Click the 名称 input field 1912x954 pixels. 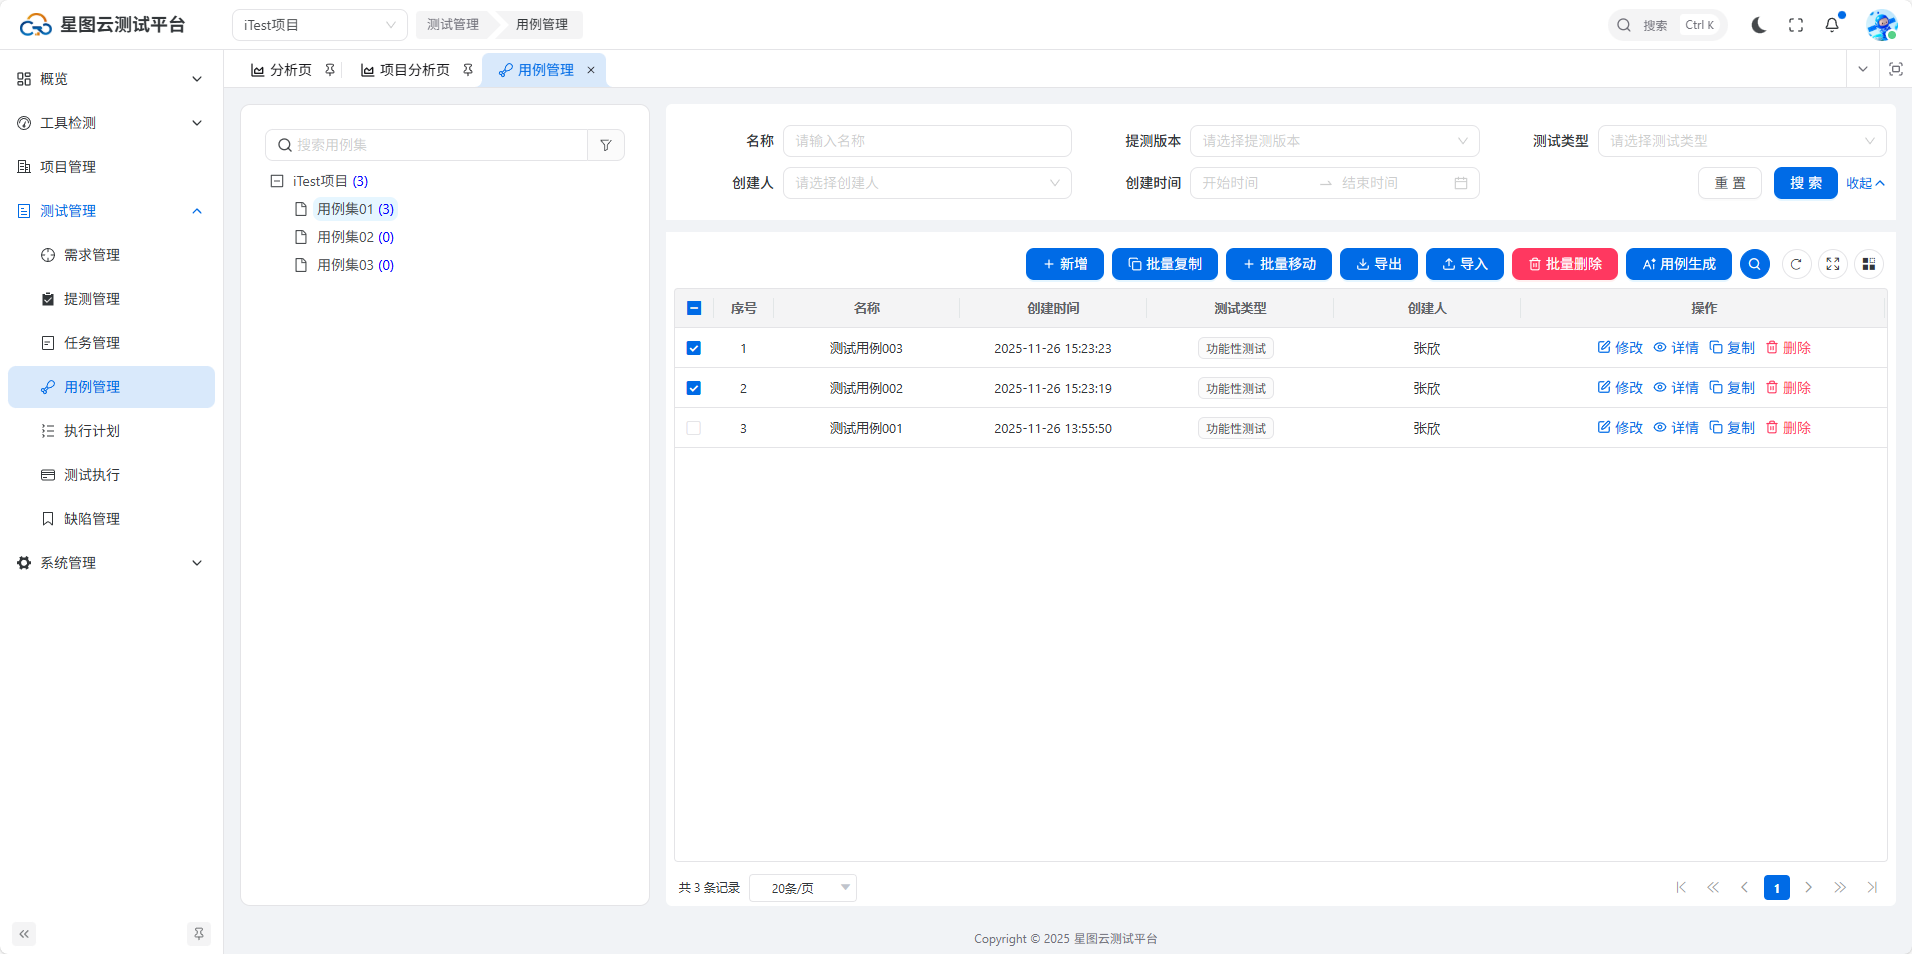(927, 141)
